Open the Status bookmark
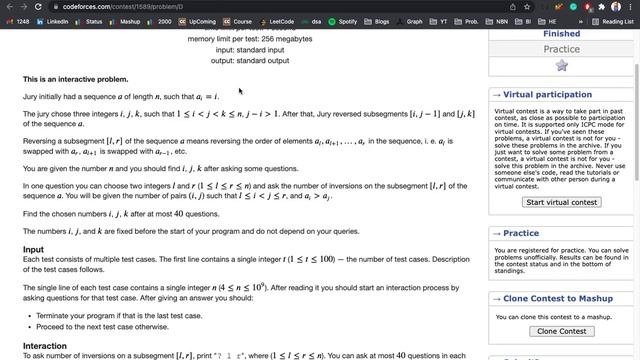 click(89, 22)
